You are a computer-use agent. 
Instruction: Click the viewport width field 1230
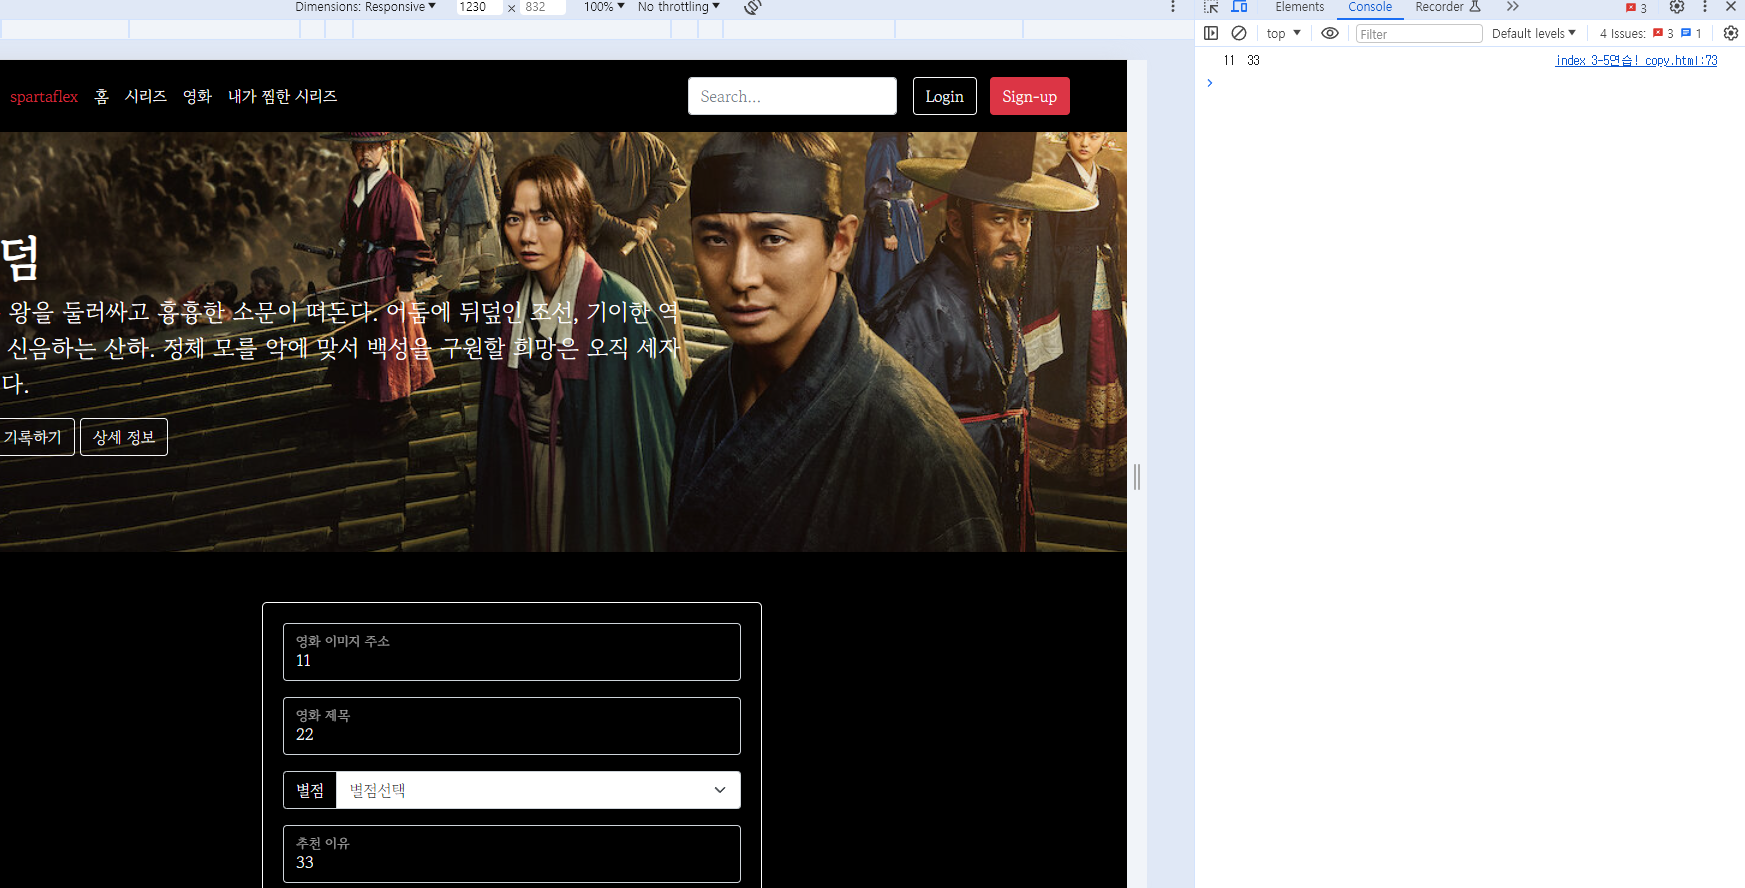[x=479, y=7]
